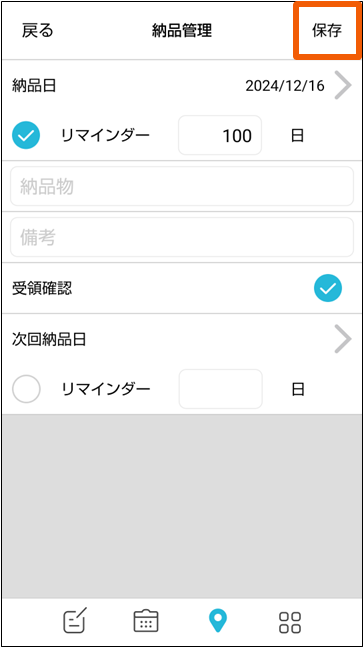Tap the 2024/12/16 date value

(x=285, y=86)
